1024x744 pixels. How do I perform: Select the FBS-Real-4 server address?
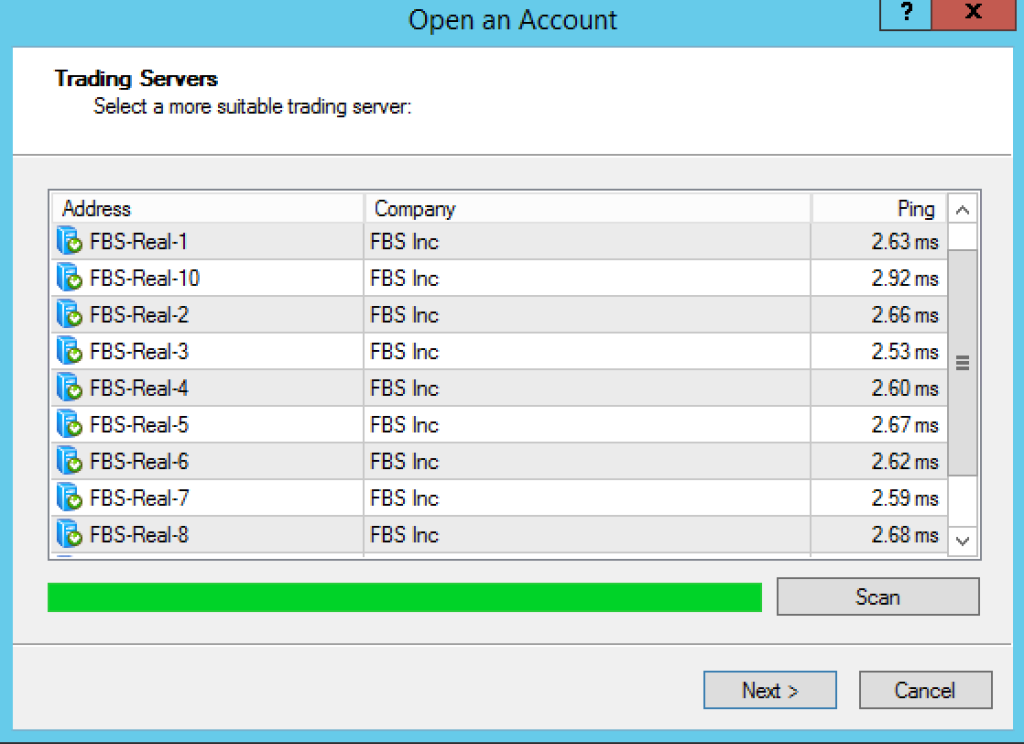[x=139, y=388]
